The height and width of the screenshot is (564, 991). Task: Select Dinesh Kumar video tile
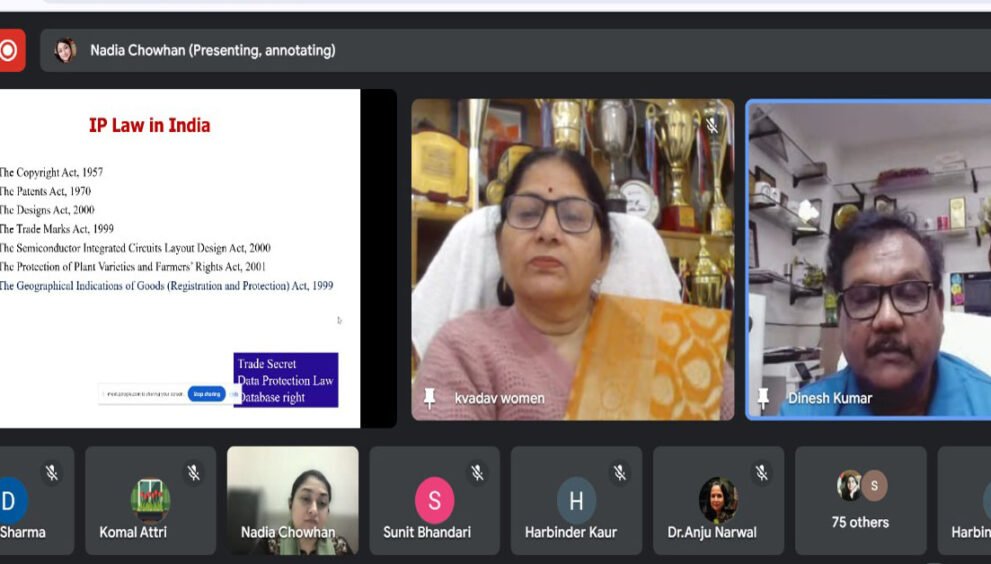pyautogui.click(x=868, y=259)
